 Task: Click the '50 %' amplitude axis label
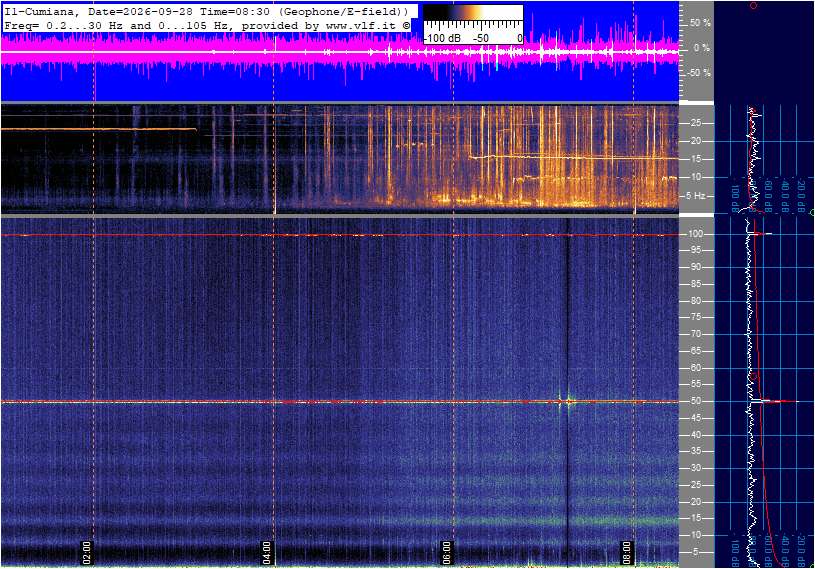tap(700, 23)
